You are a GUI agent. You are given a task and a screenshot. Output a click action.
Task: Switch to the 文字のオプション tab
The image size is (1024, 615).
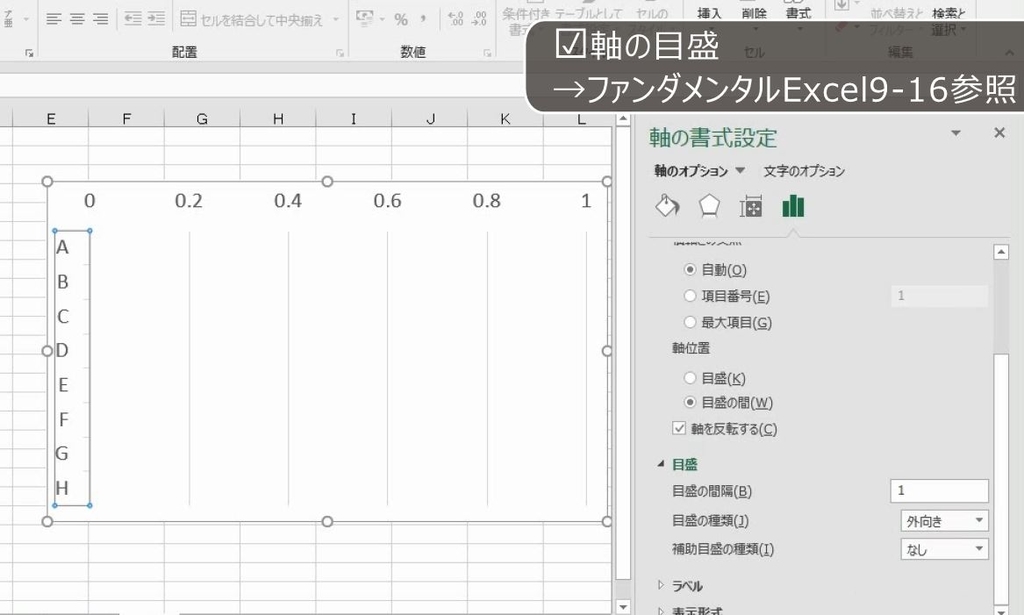point(804,171)
